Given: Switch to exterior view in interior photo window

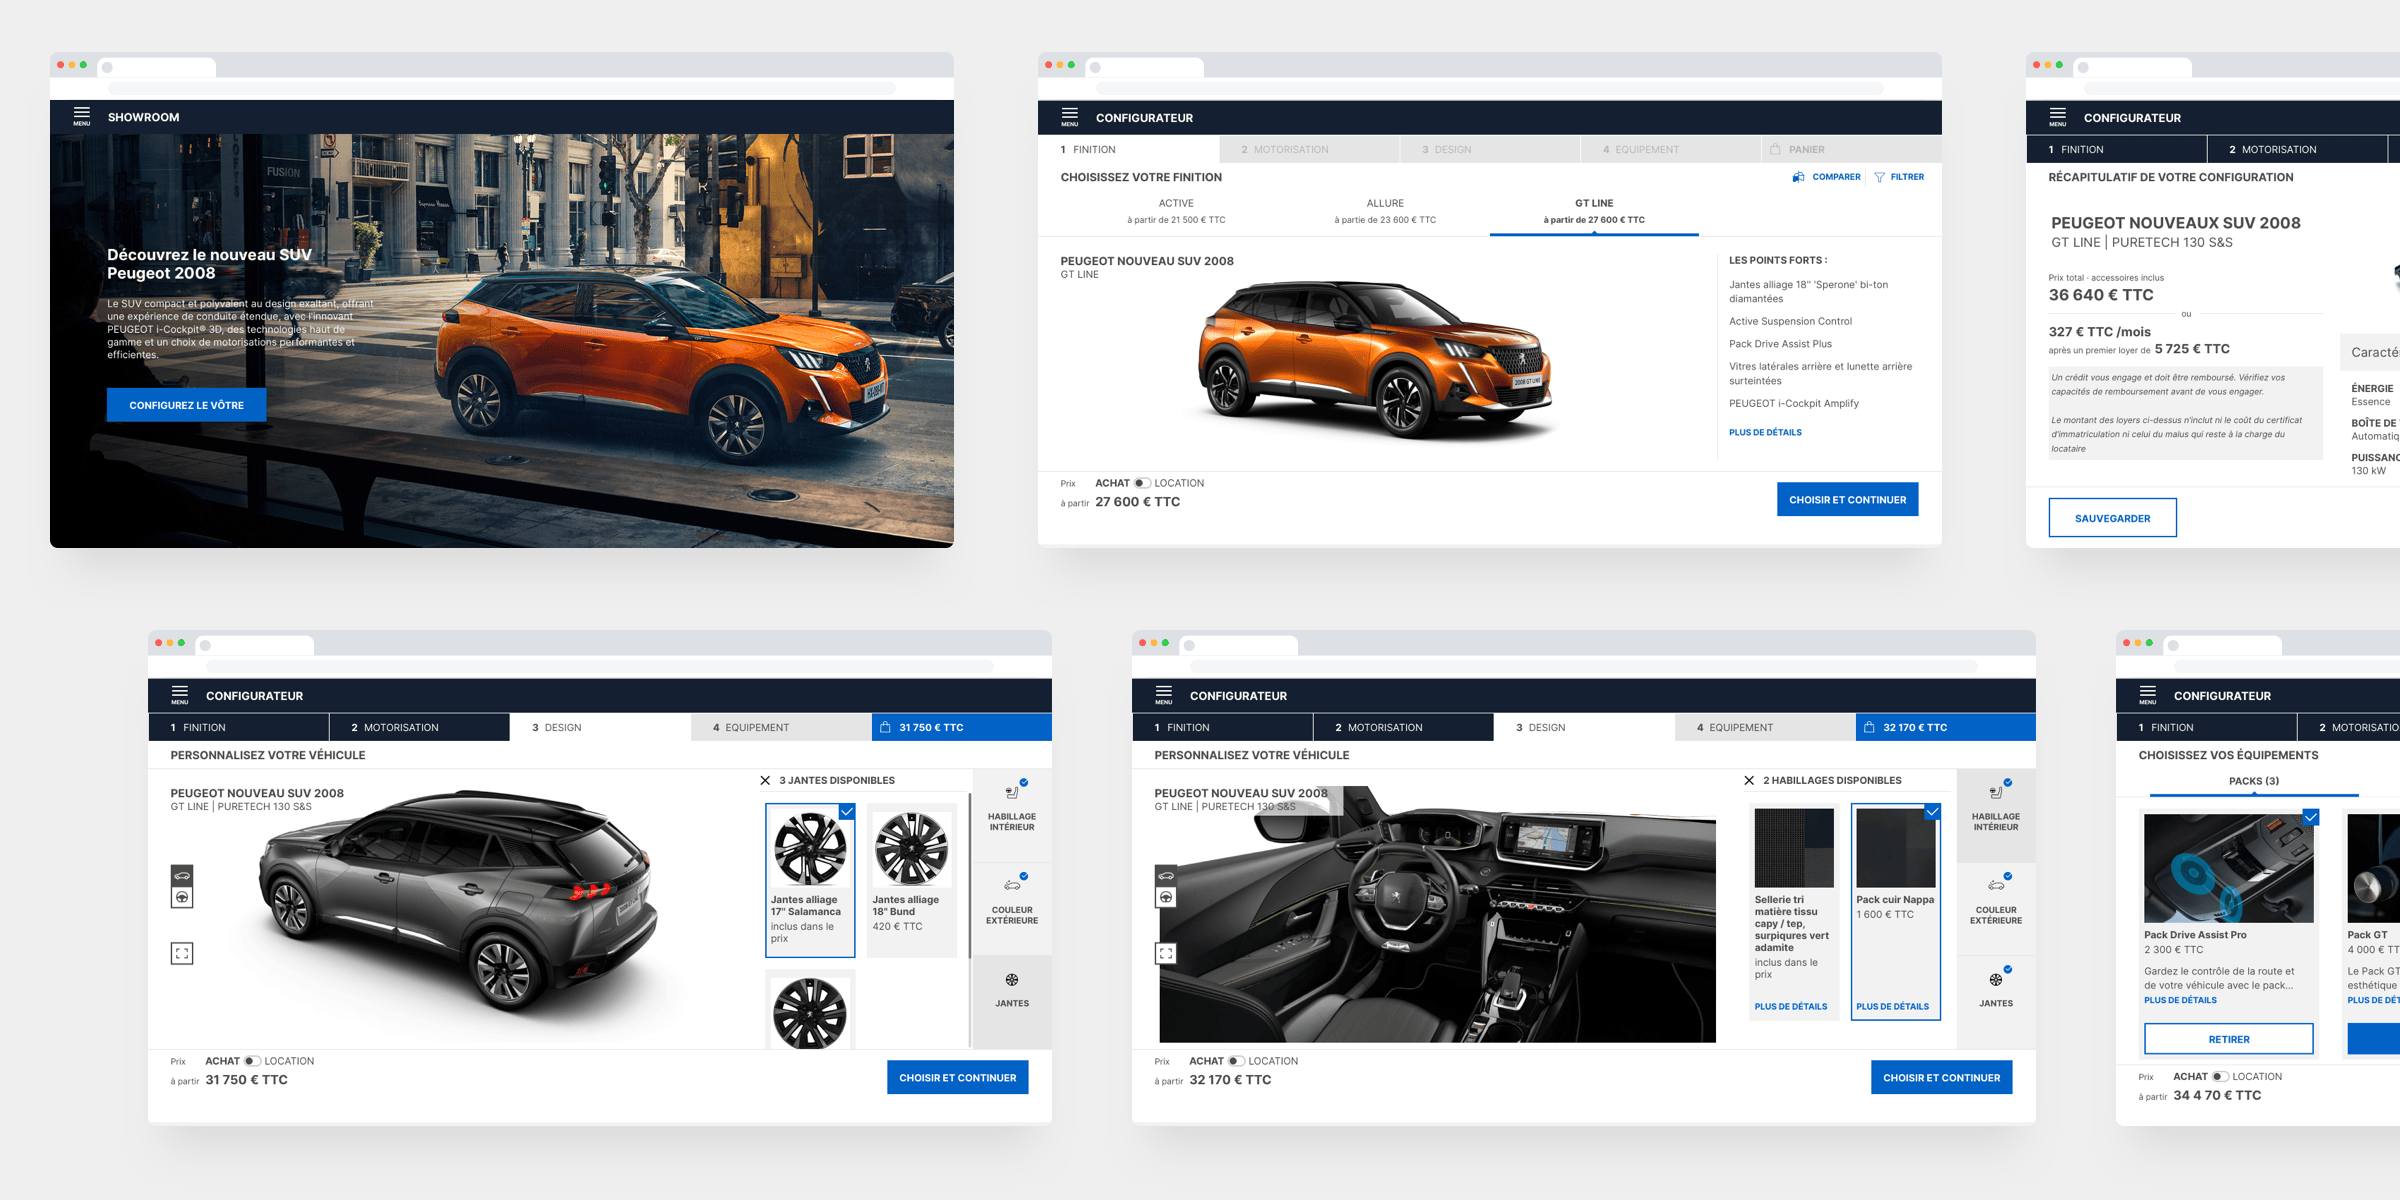Looking at the screenshot, I should click(x=1166, y=875).
